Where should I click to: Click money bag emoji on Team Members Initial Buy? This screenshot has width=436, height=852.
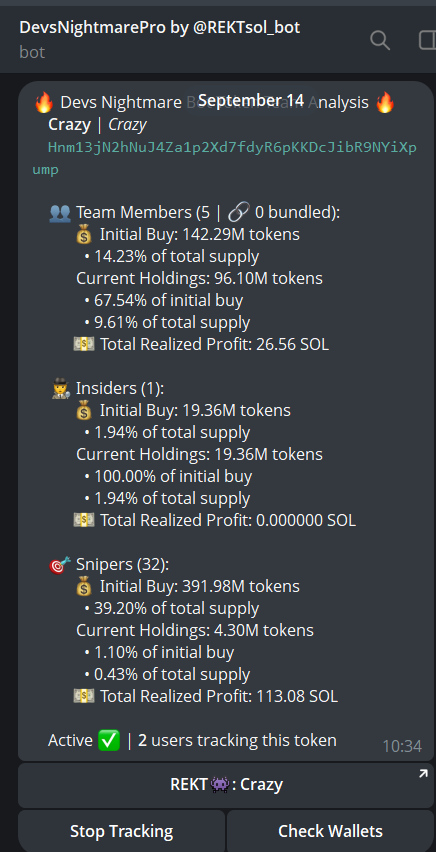pyautogui.click(x=84, y=235)
